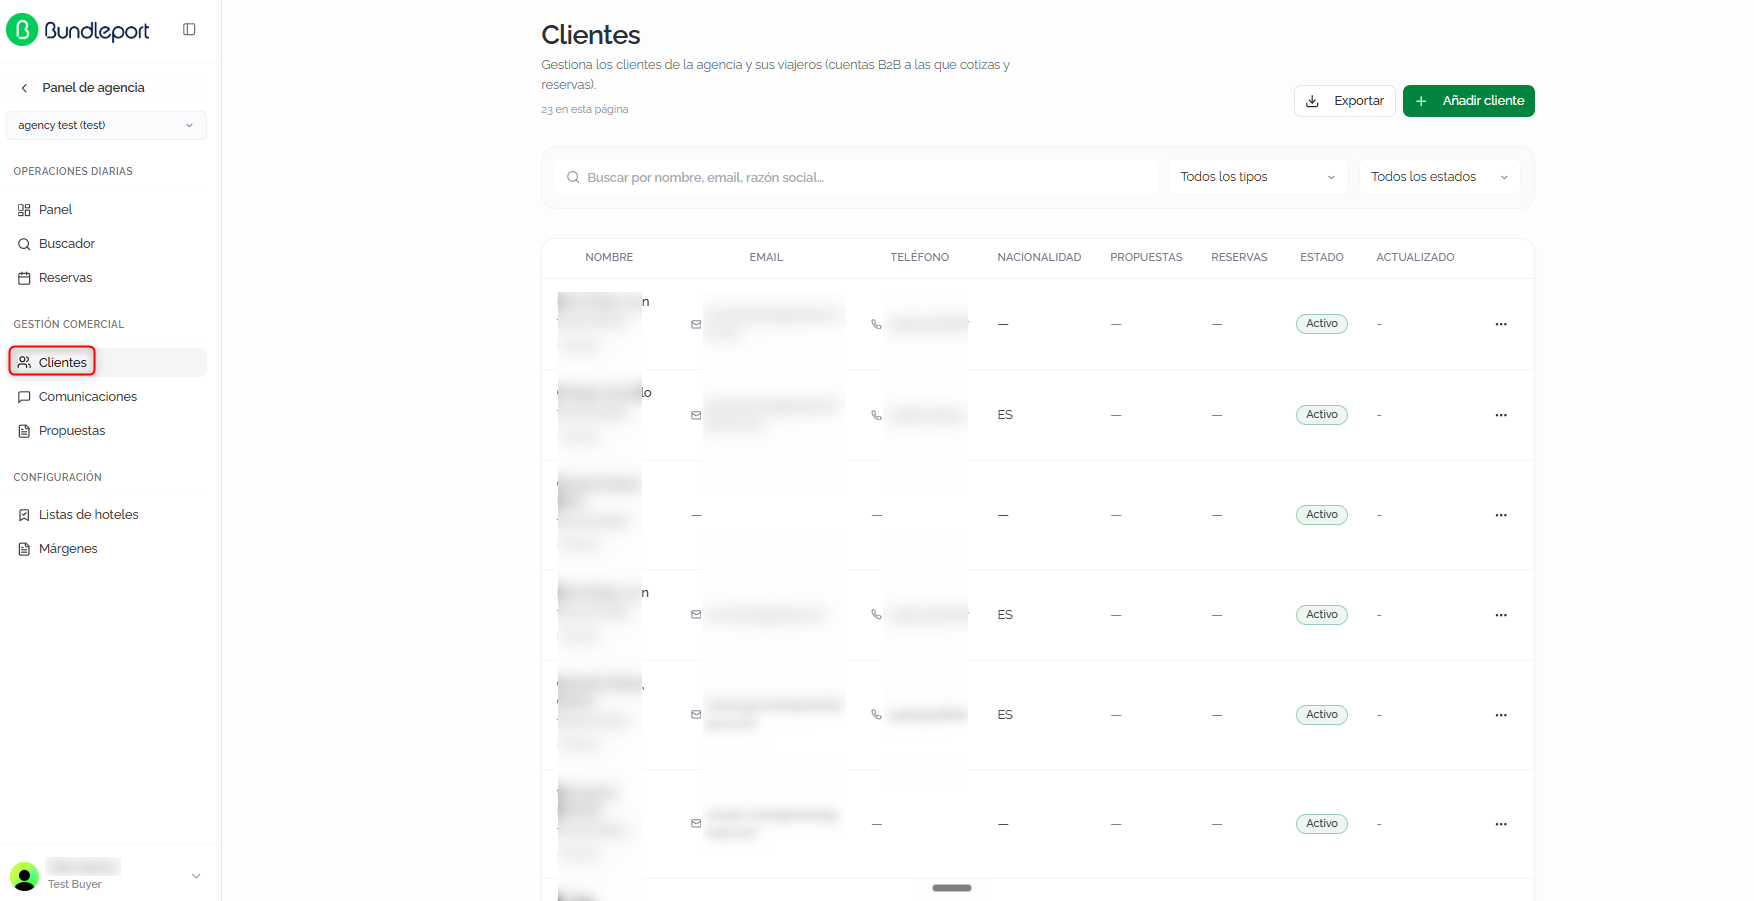Click the TELÉFONO column header

click(x=919, y=257)
